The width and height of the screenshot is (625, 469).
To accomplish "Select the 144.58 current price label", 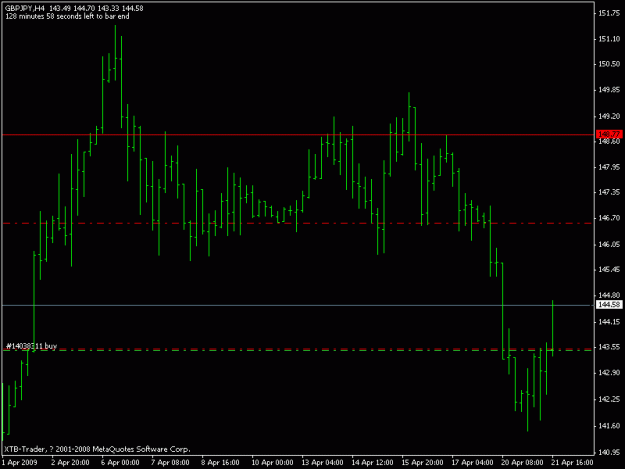I will point(609,305).
